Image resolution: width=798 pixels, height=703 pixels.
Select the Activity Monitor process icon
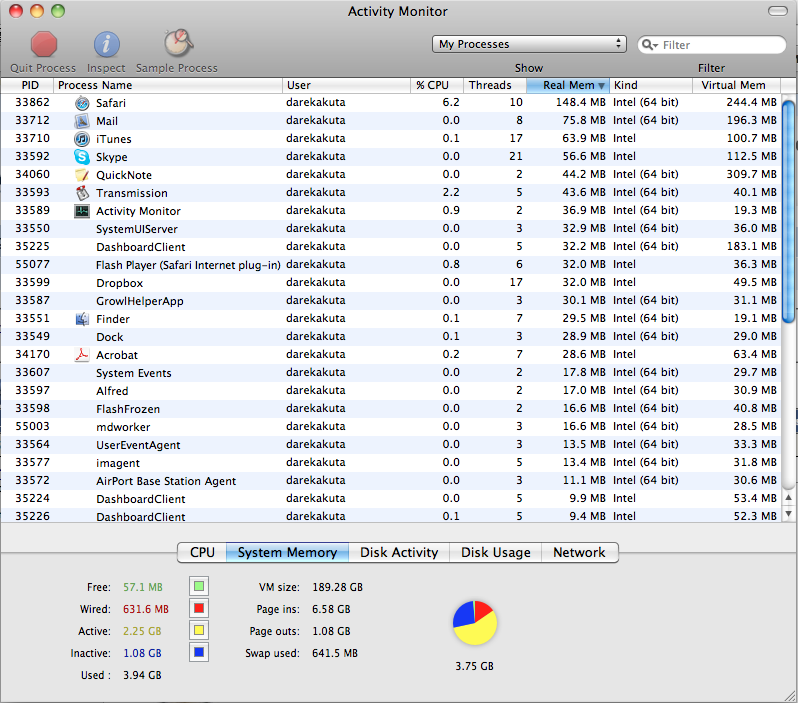[x=82, y=211]
